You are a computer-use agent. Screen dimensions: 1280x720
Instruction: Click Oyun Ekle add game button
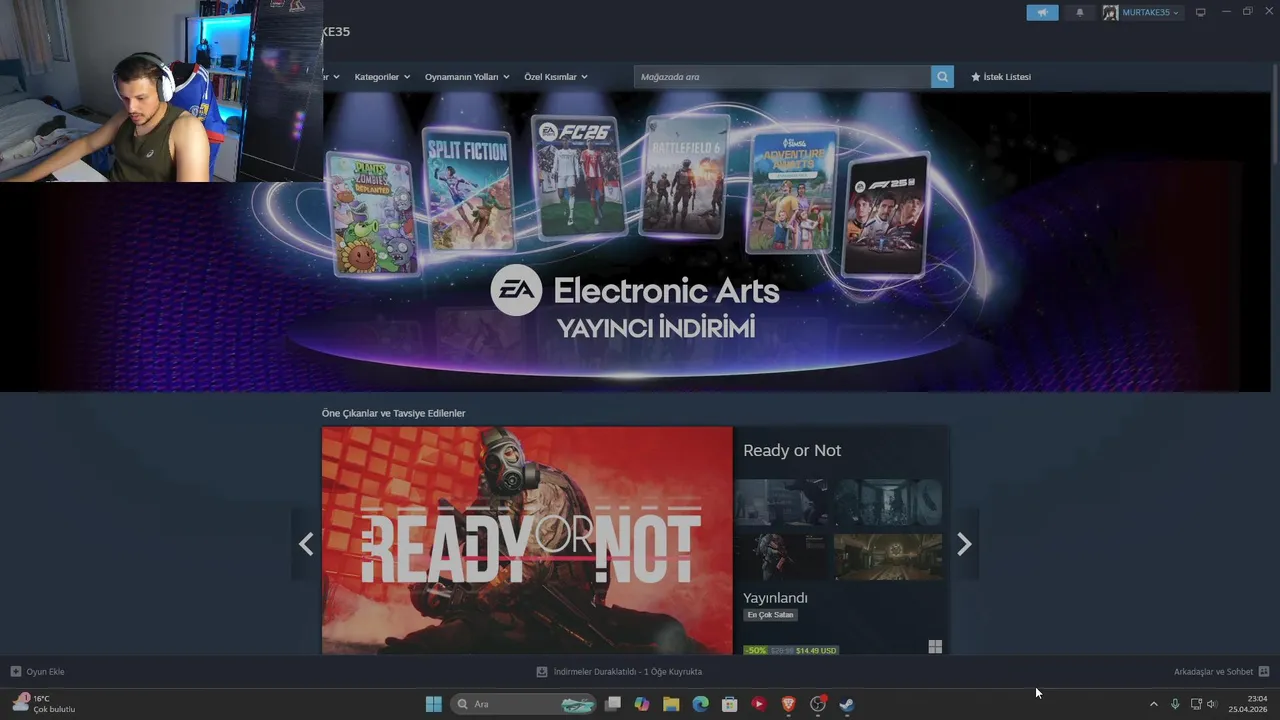[x=38, y=672]
